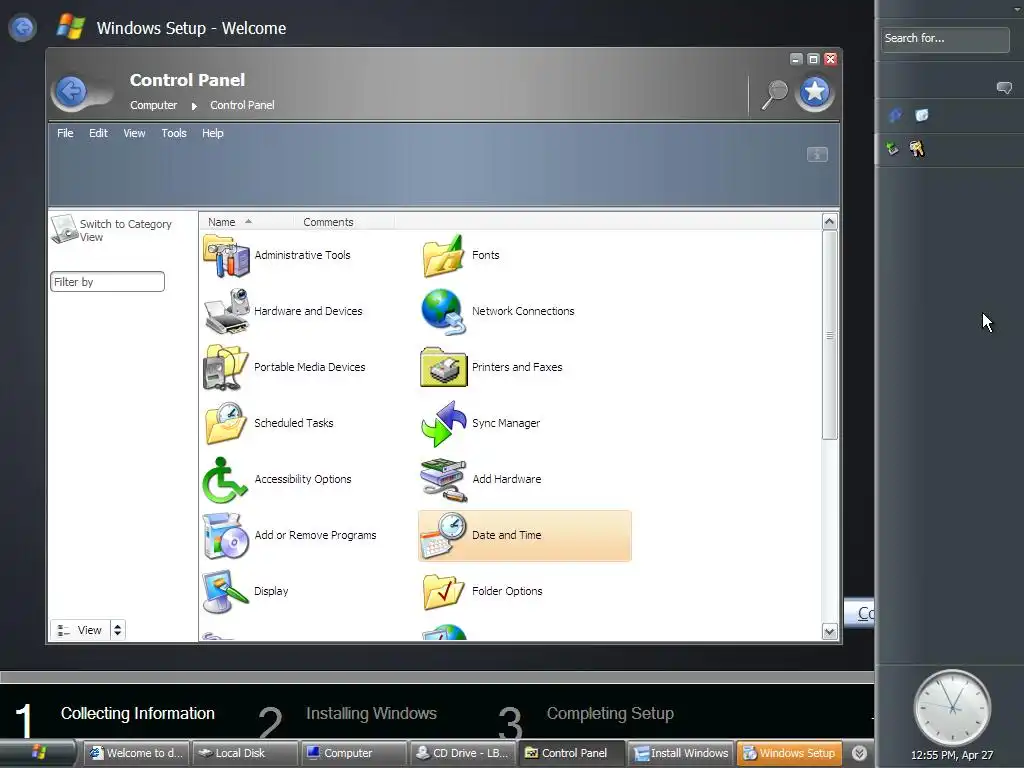1024x768 pixels.
Task: Click the keys icon in the sidebar
Action: (x=917, y=149)
